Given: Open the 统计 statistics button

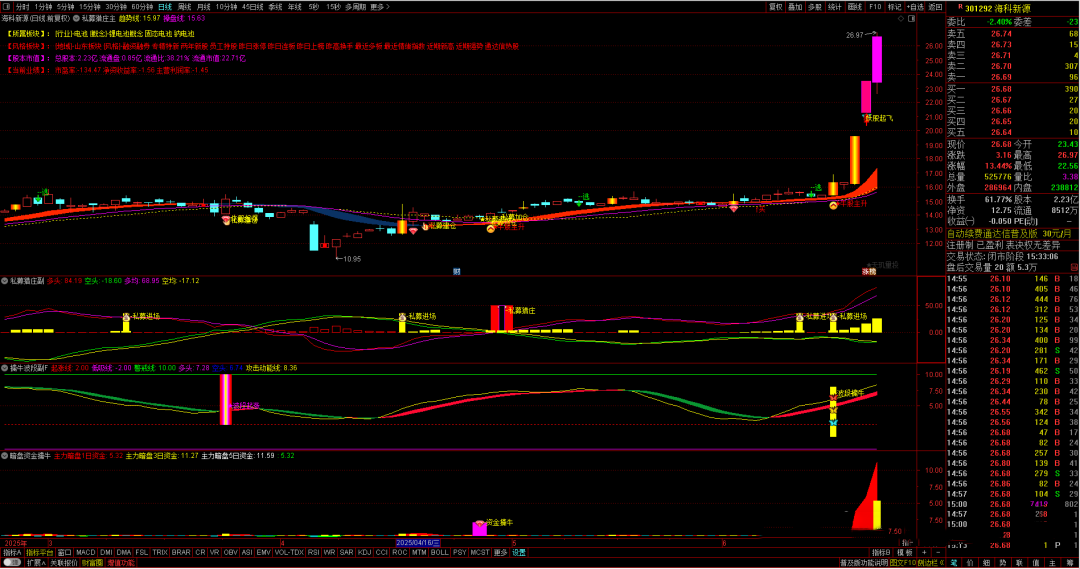Looking at the screenshot, I should coord(834,6).
